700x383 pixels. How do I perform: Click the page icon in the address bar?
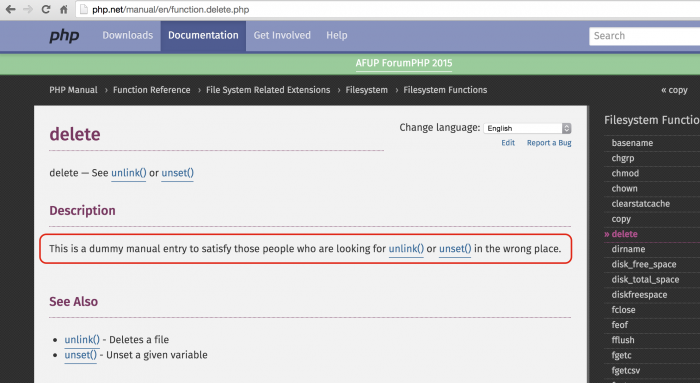[83, 9]
